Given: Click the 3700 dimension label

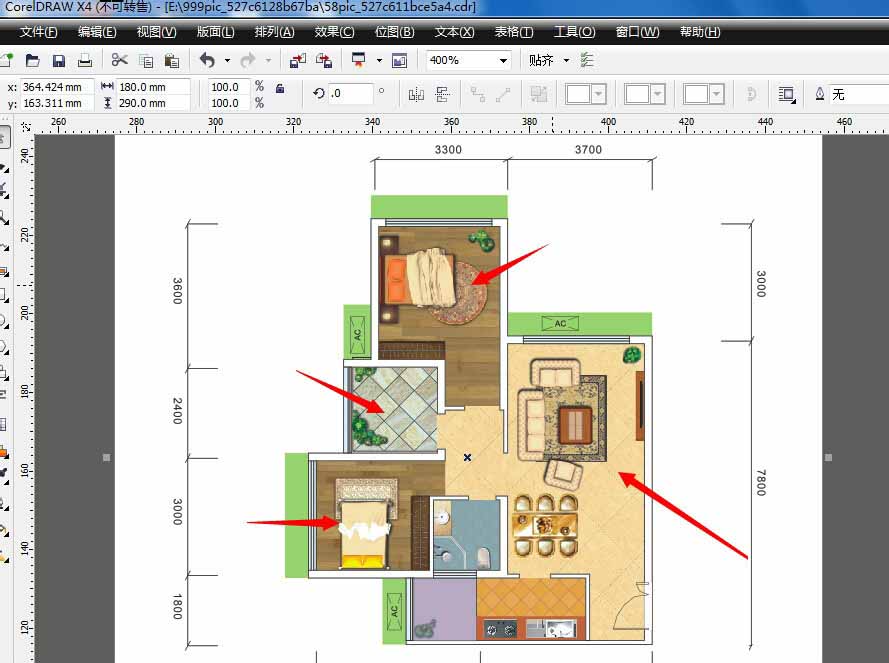Looking at the screenshot, I should point(588,150).
